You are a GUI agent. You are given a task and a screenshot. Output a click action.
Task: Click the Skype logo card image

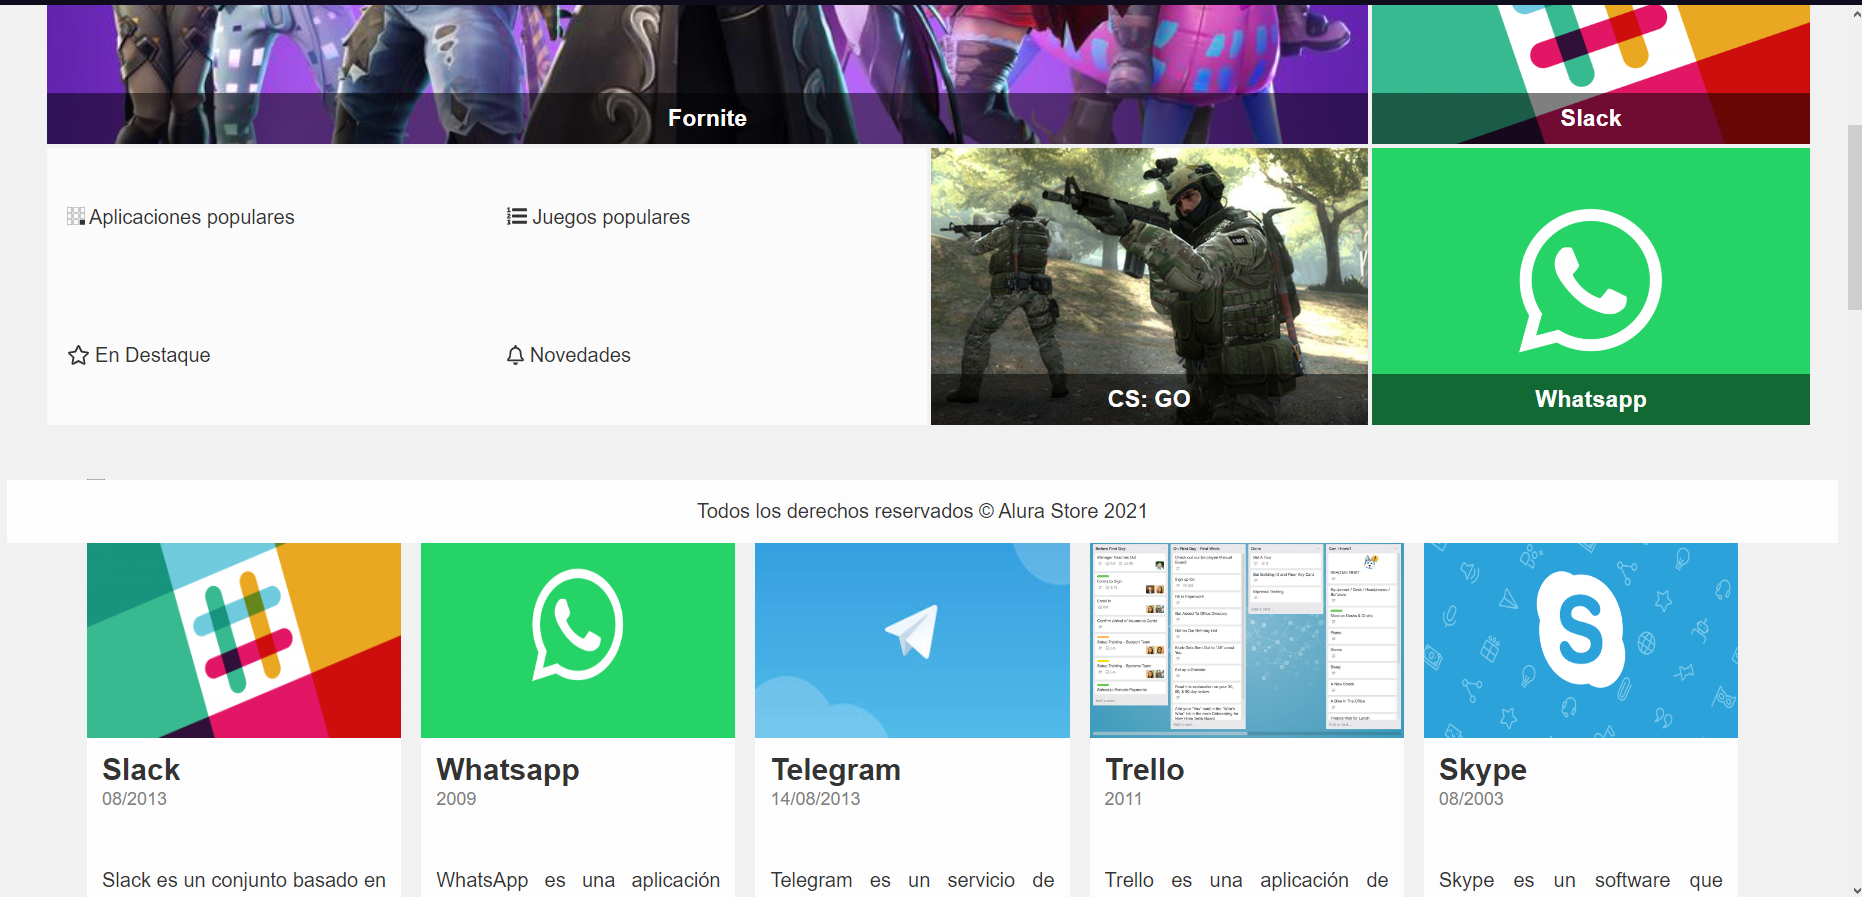(x=1581, y=640)
